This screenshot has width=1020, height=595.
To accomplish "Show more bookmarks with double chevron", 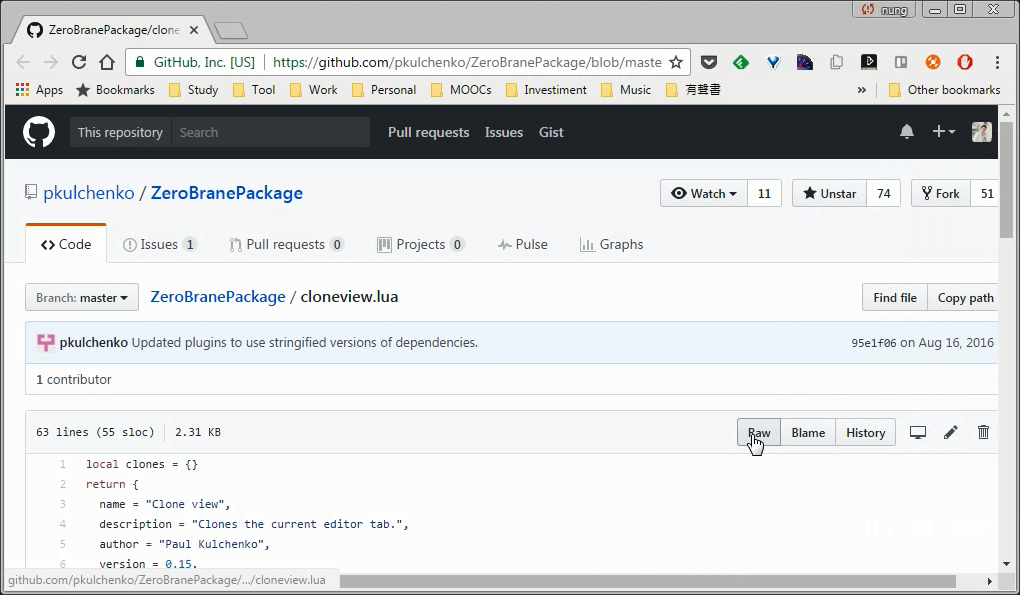I will tap(862, 90).
